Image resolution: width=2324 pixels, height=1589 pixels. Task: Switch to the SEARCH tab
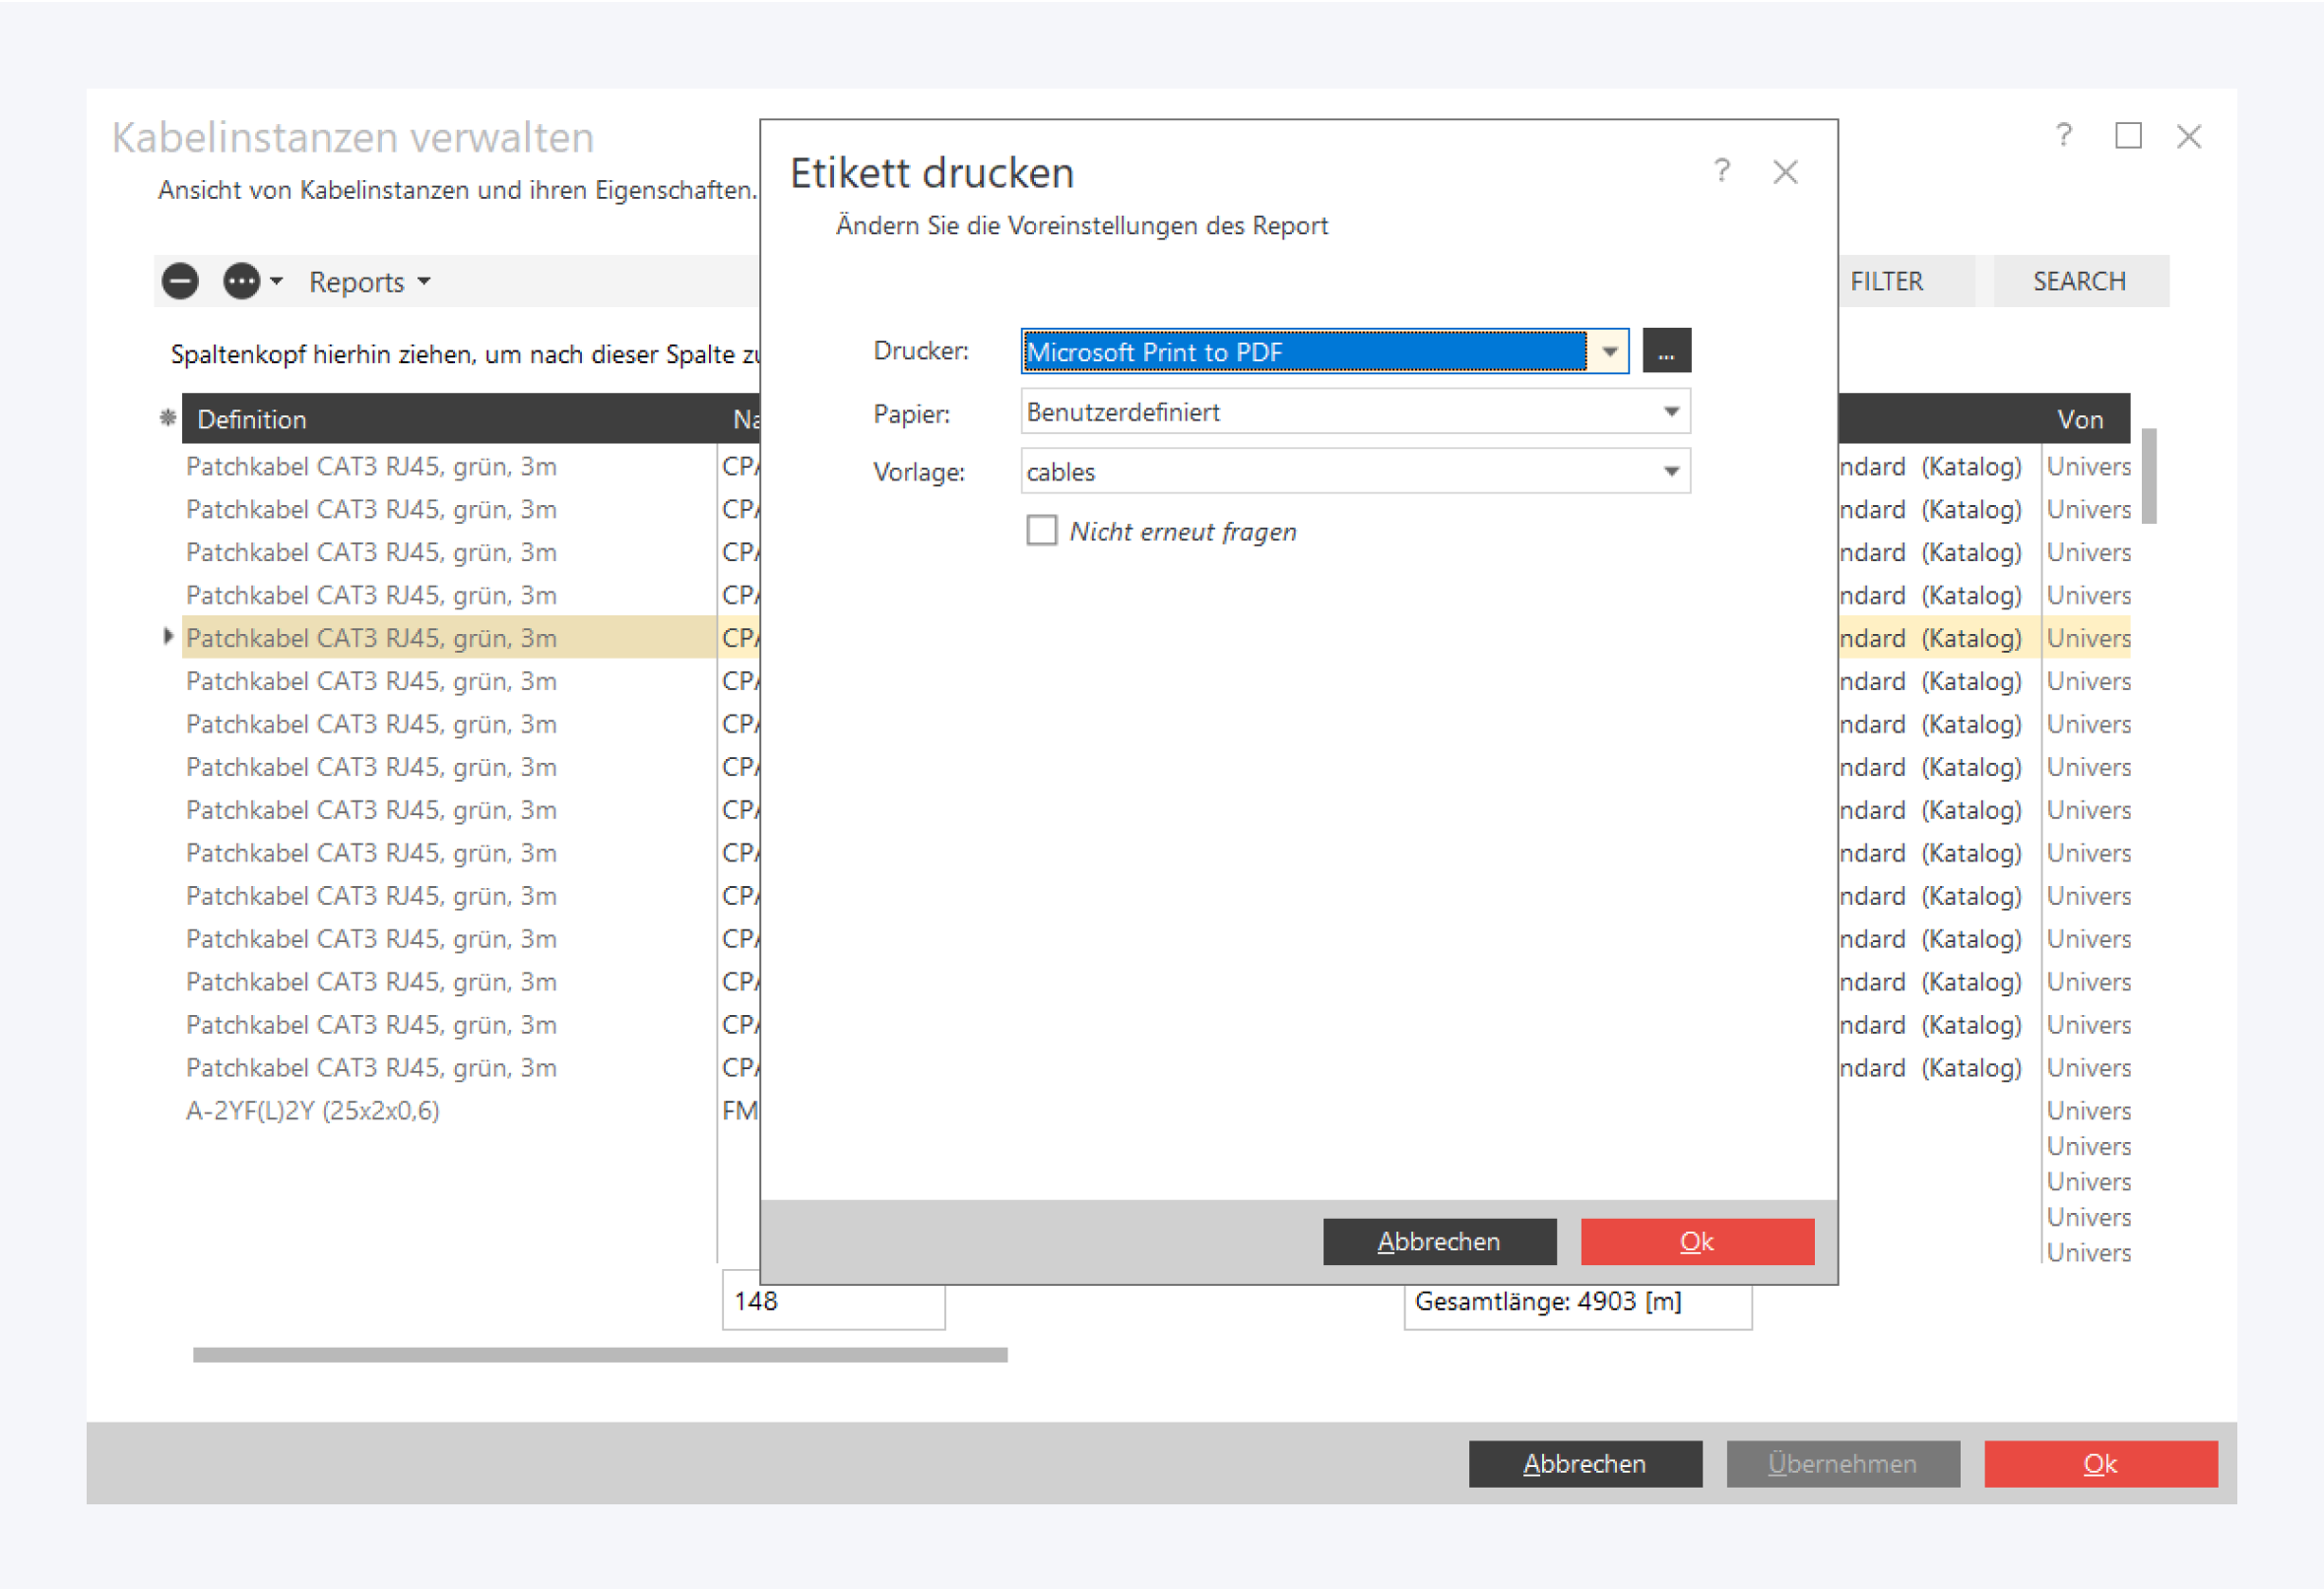point(2079,282)
